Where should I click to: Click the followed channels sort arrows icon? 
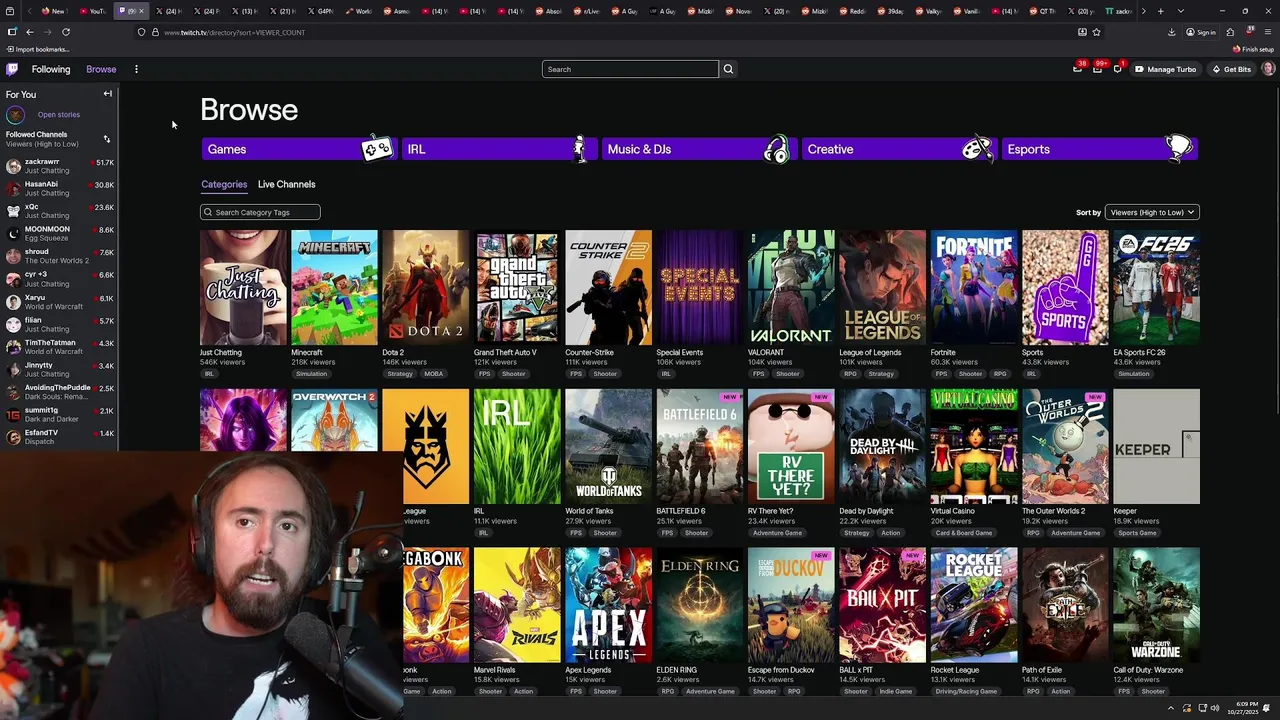(107, 139)
